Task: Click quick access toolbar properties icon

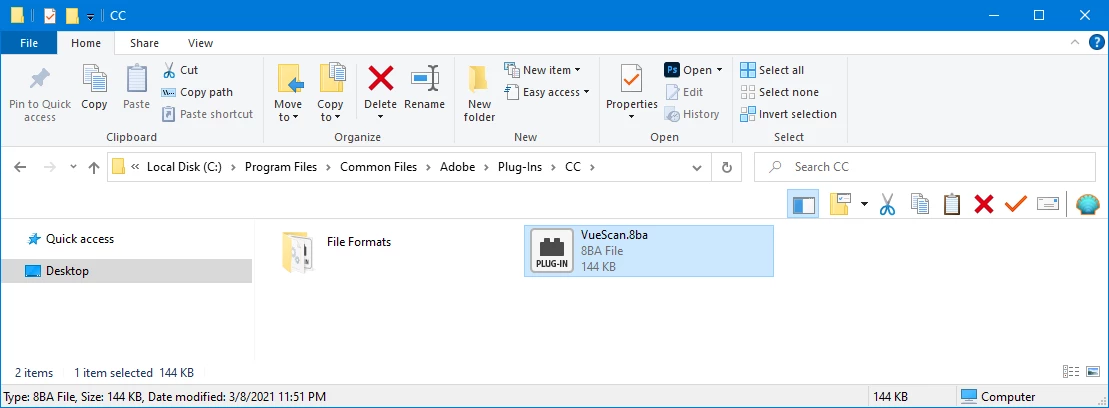Action: [x=50, y=16]
